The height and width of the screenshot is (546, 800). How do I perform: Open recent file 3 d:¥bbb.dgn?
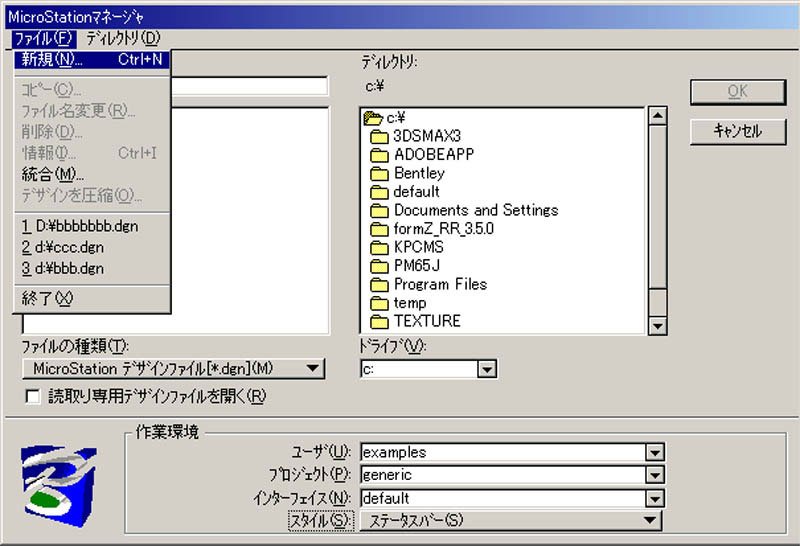click(92, 268)
